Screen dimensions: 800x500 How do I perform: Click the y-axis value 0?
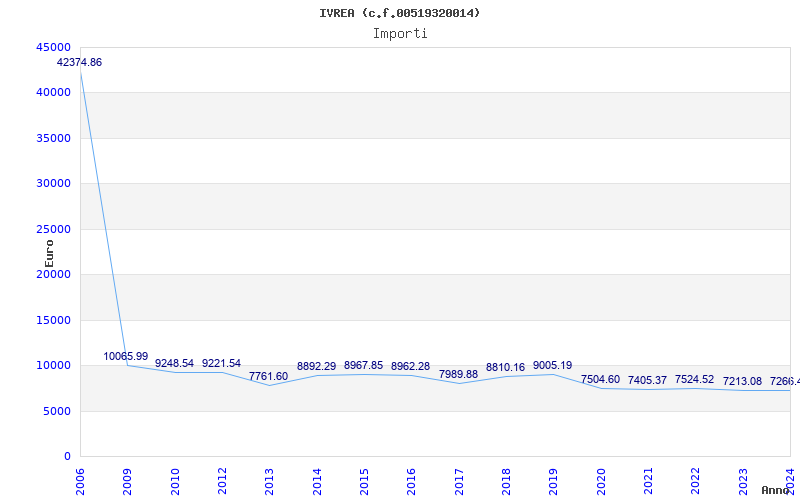point(67,456)
